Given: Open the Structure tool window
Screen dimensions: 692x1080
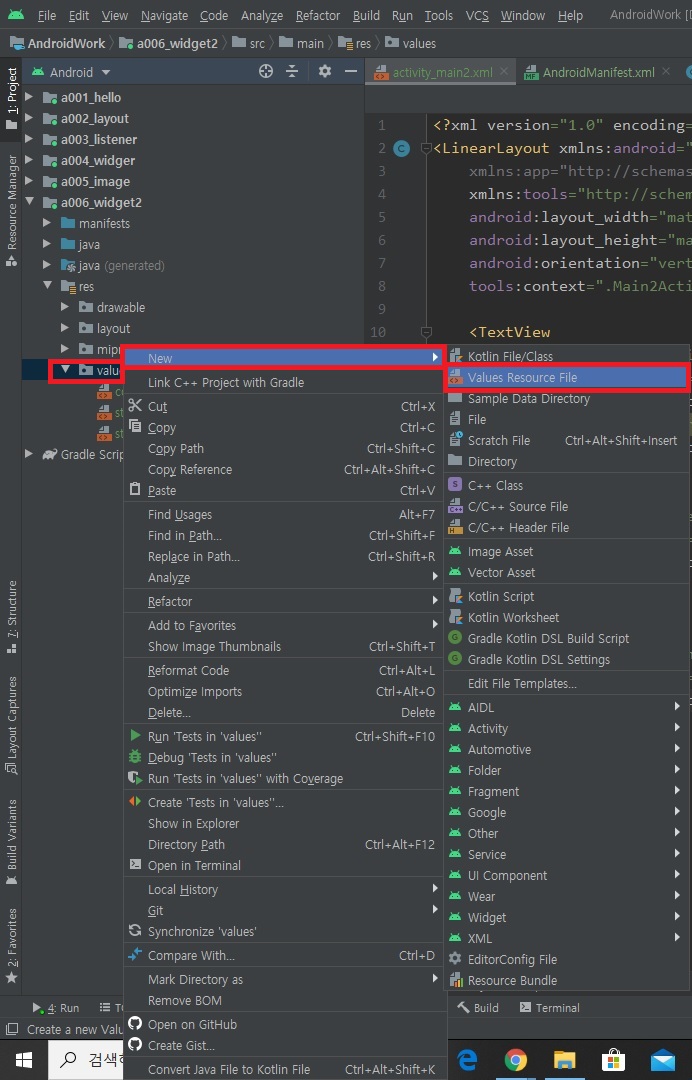Looking at the screenshot, I should pos(12,616).
